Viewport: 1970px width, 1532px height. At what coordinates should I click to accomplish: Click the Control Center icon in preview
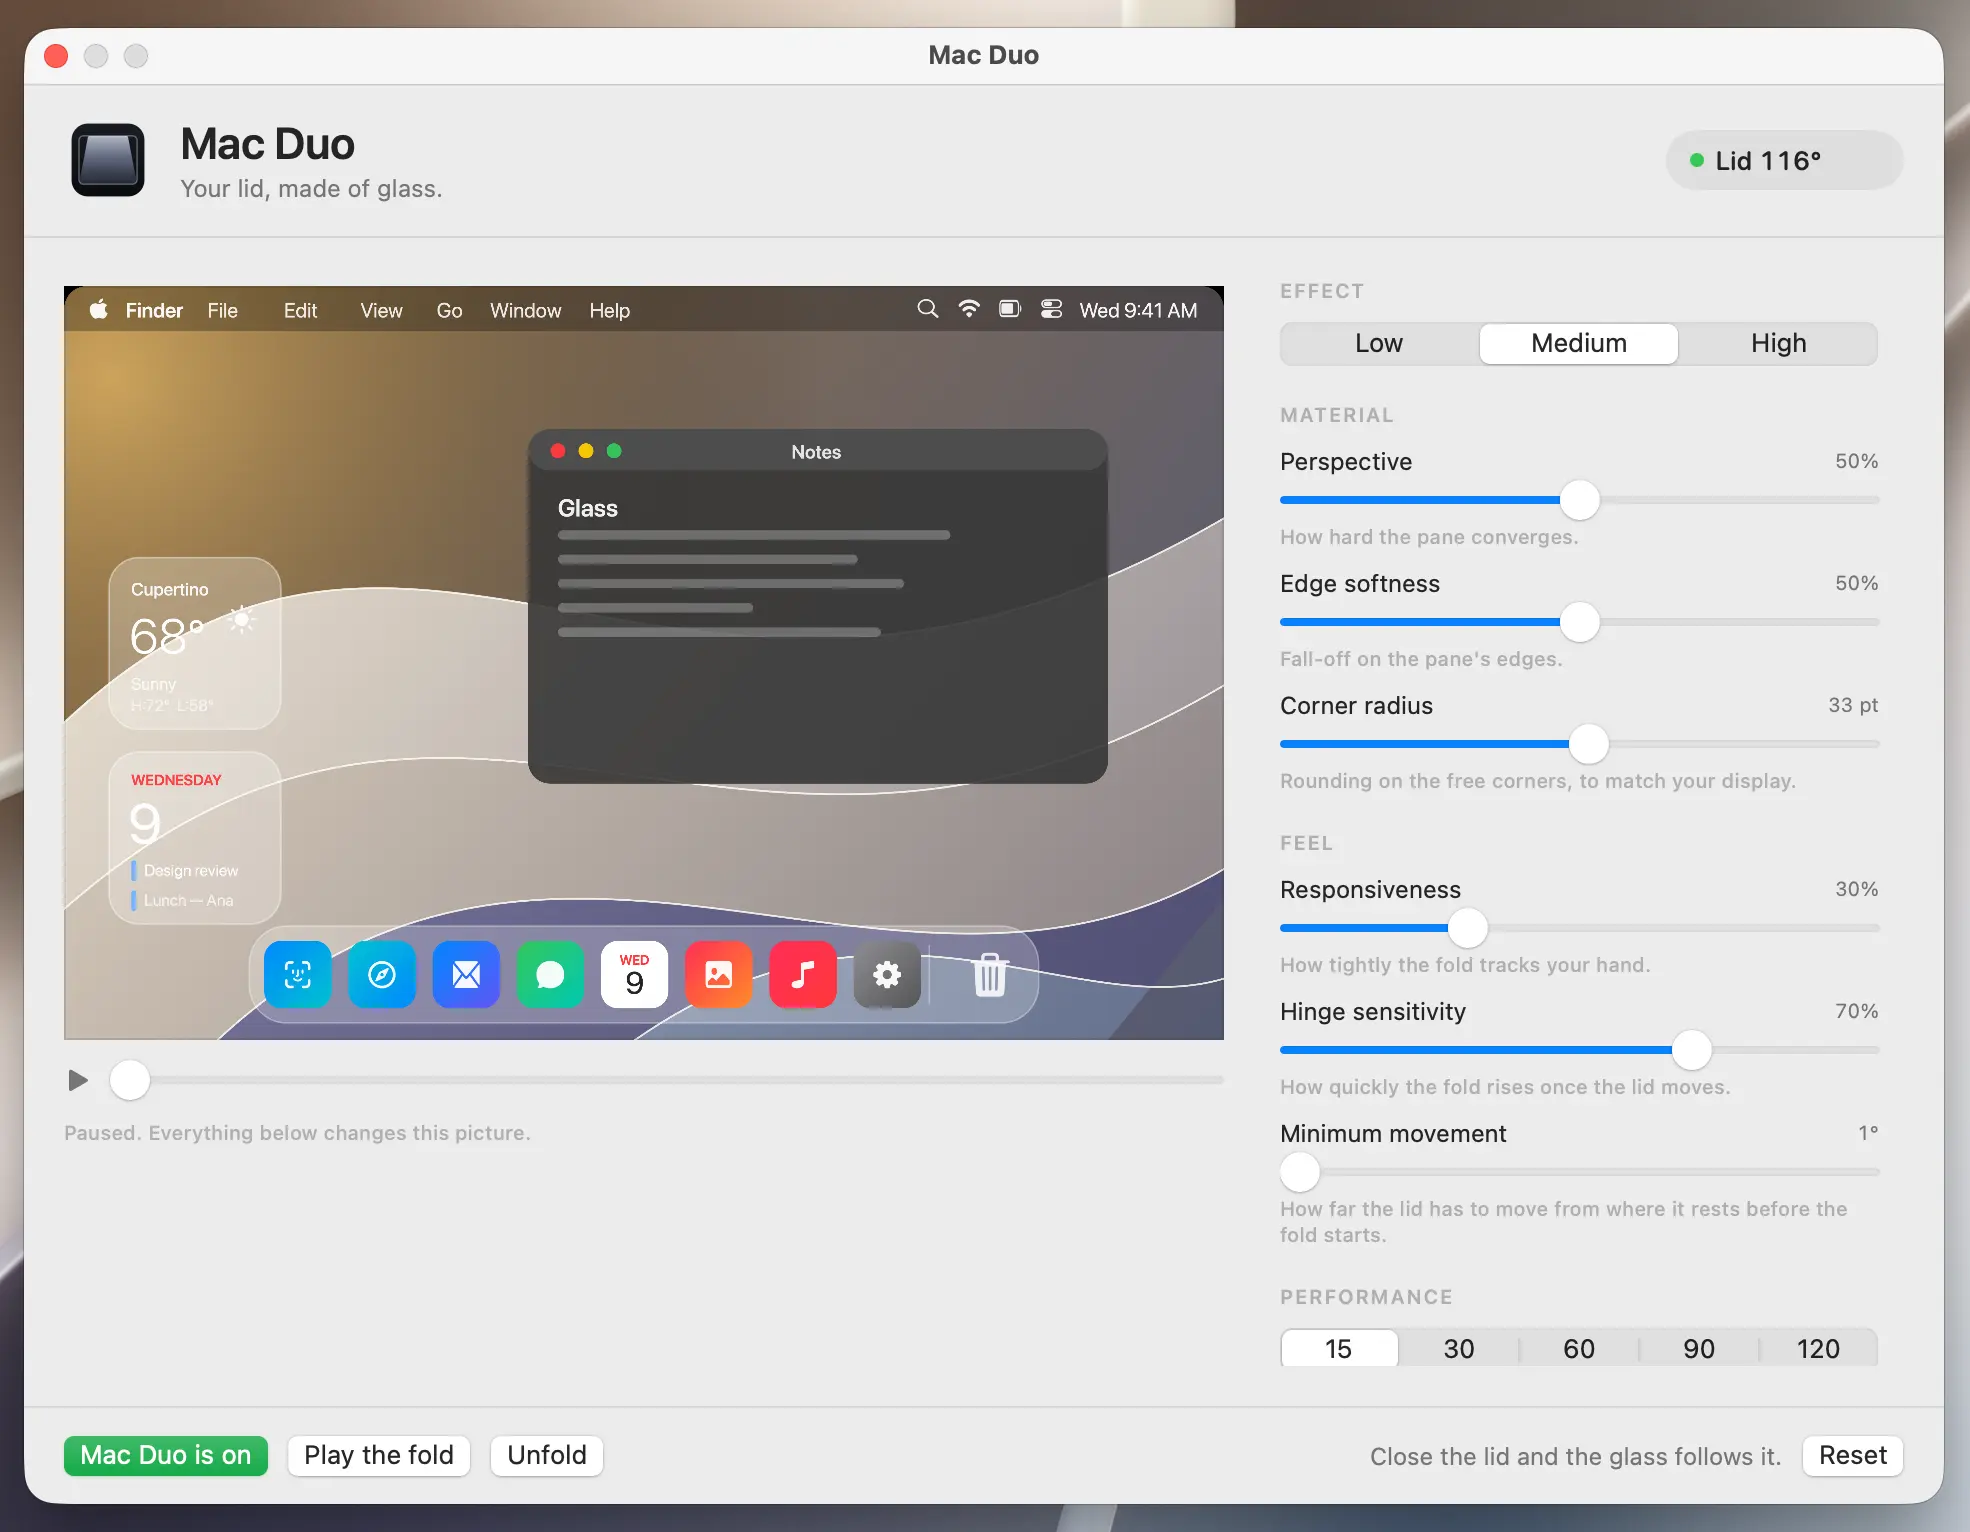1051,309
